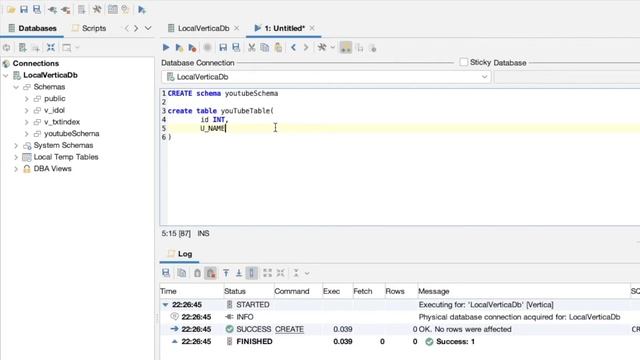Expand the youtubeSchema node
The height and width of the screenshot is (360, 640).
coord(27,134)
